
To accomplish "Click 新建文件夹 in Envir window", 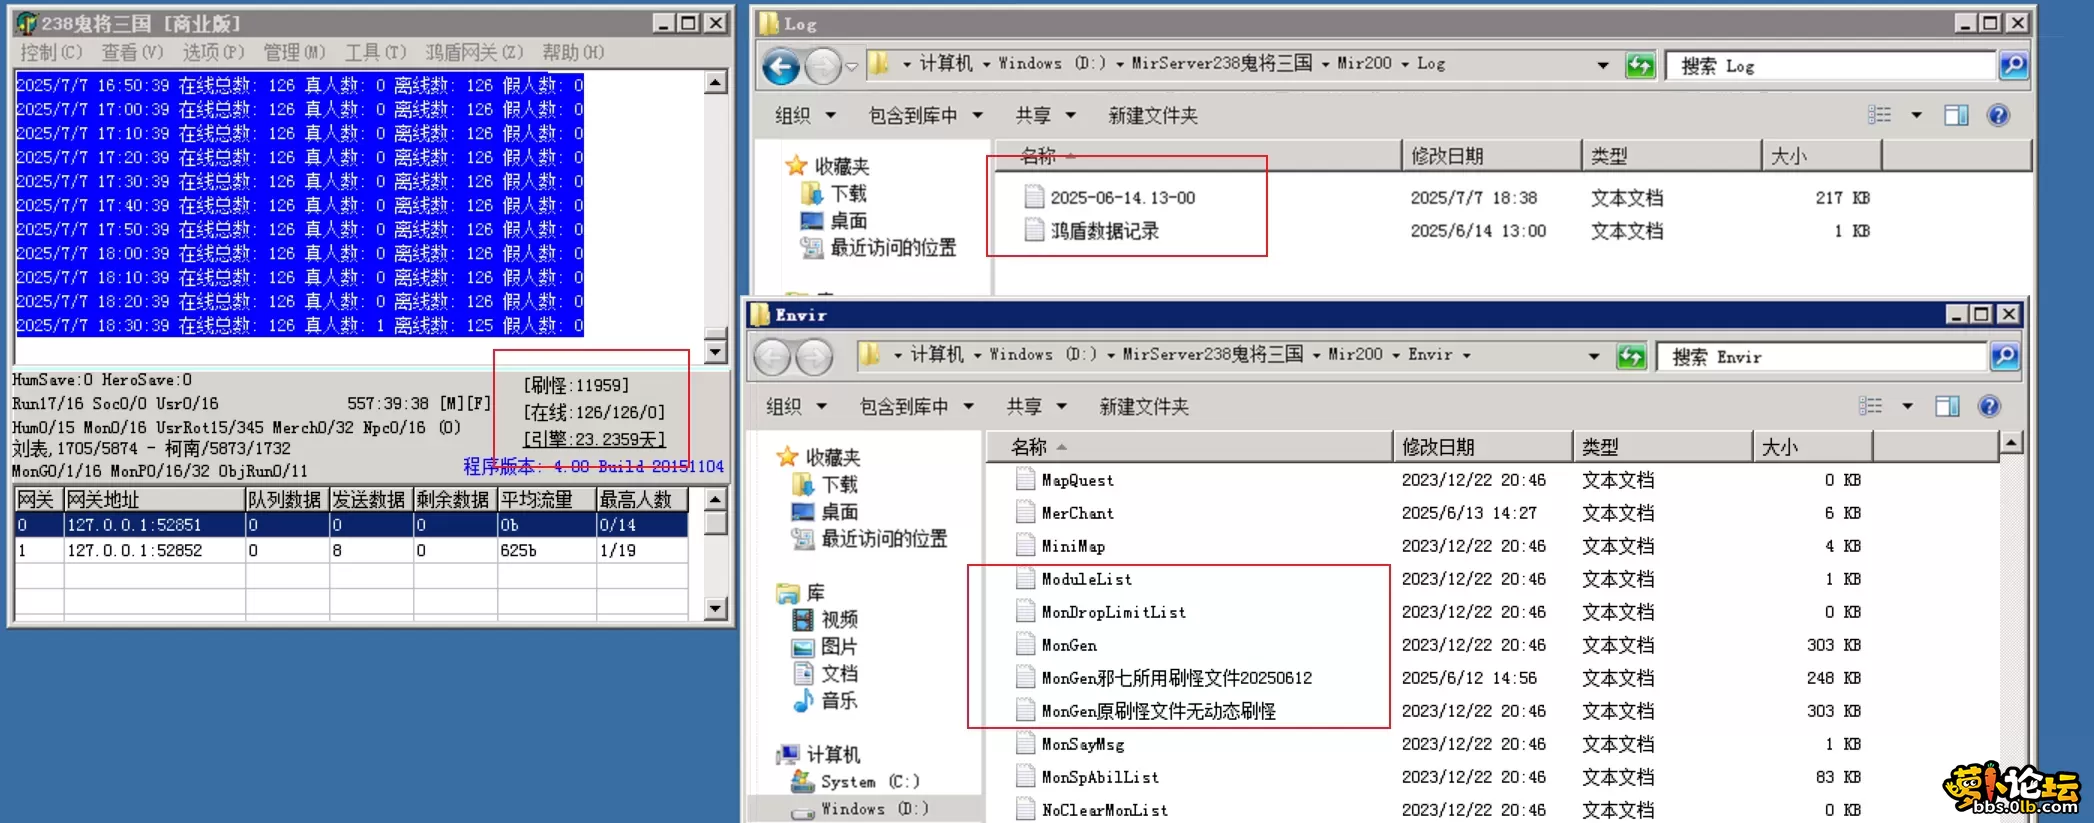I will 1143,407.
